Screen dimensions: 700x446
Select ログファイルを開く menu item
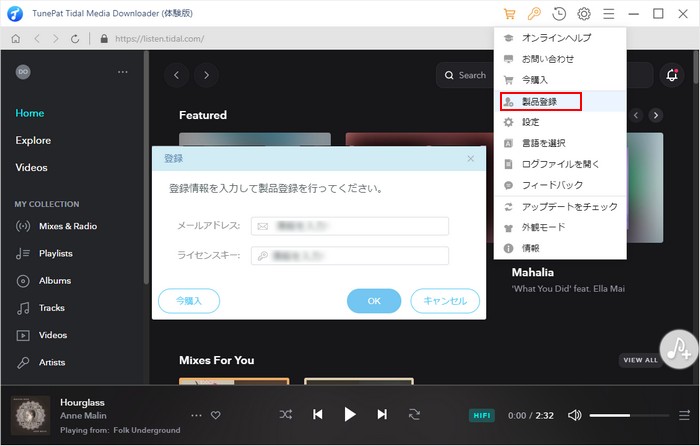pyautogui.click(x=560, y=164)
